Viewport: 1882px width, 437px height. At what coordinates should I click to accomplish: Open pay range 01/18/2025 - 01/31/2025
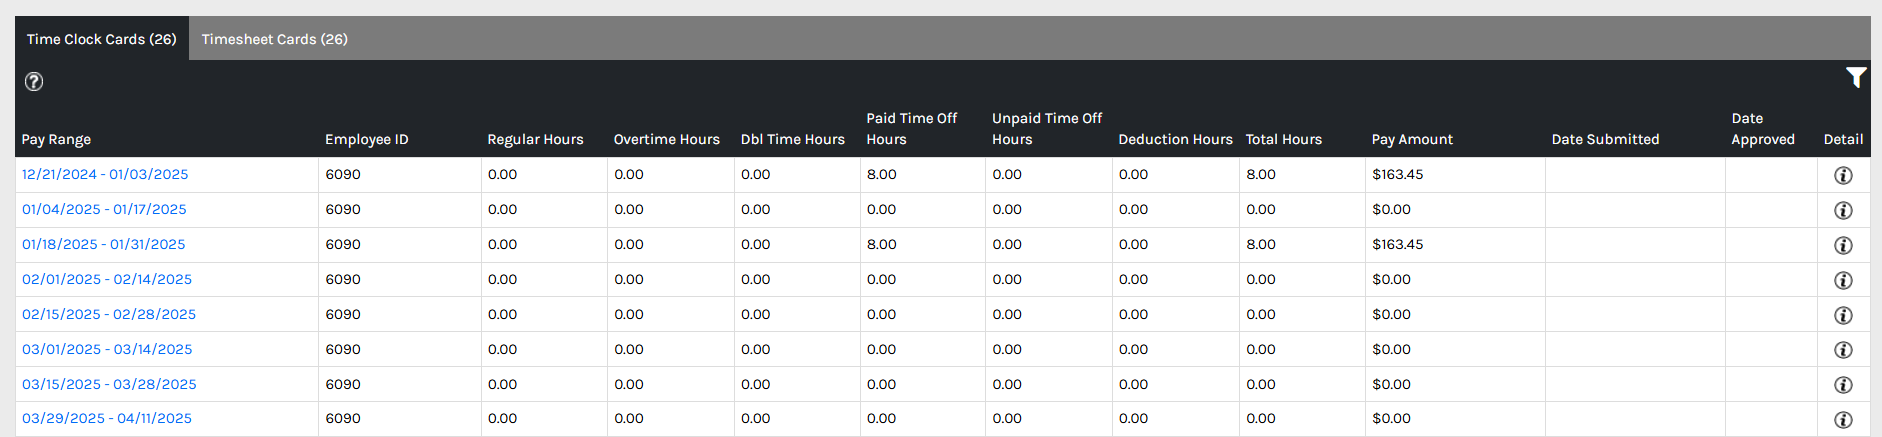(x=104, y=244)
